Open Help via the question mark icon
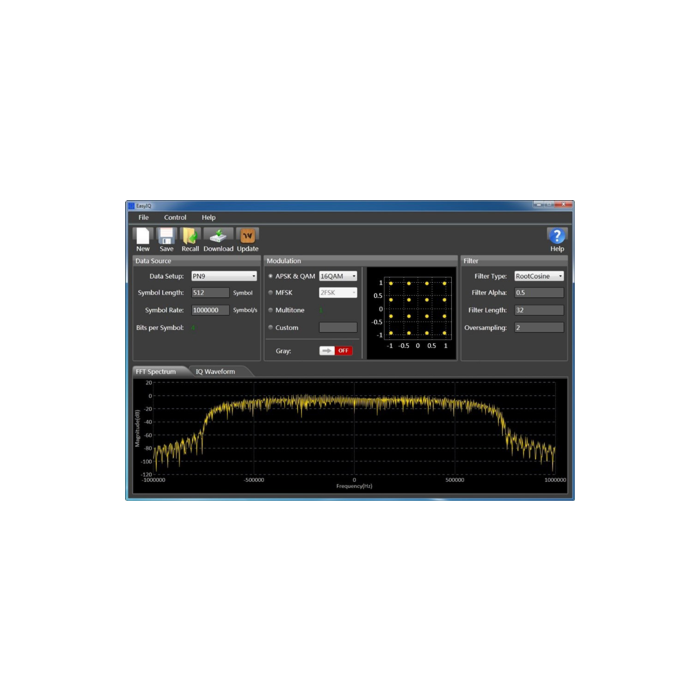 click(557, 237)
